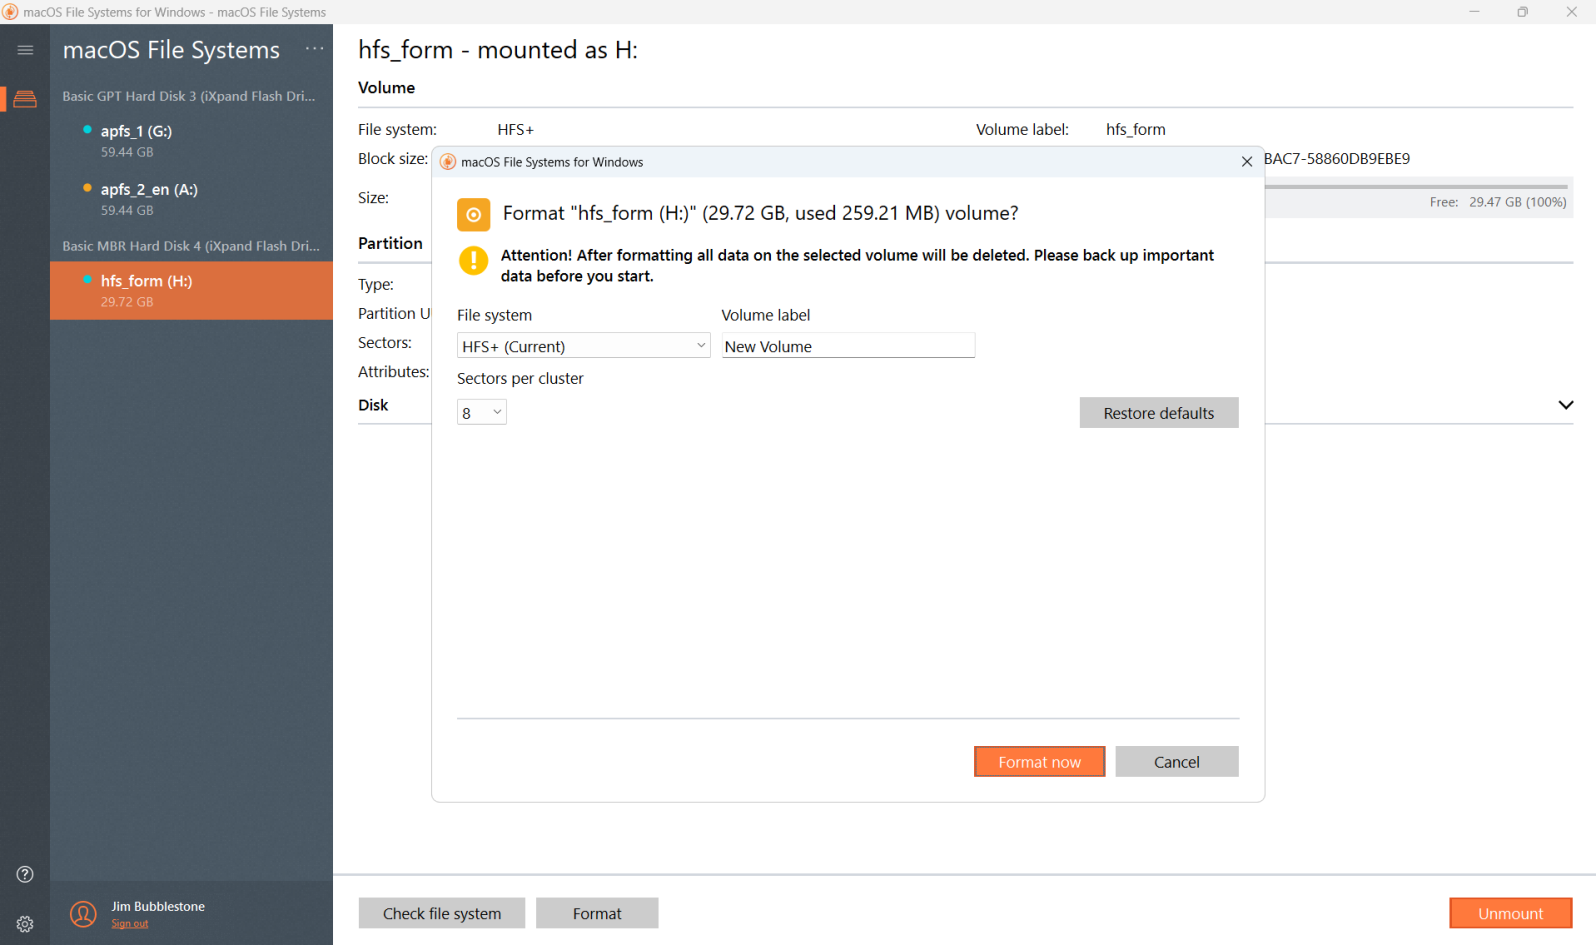This screenshot has height=945, width=1596.
Task: Click Basic GPT Hard Disk 3 header
Action: tap(189, 96)
